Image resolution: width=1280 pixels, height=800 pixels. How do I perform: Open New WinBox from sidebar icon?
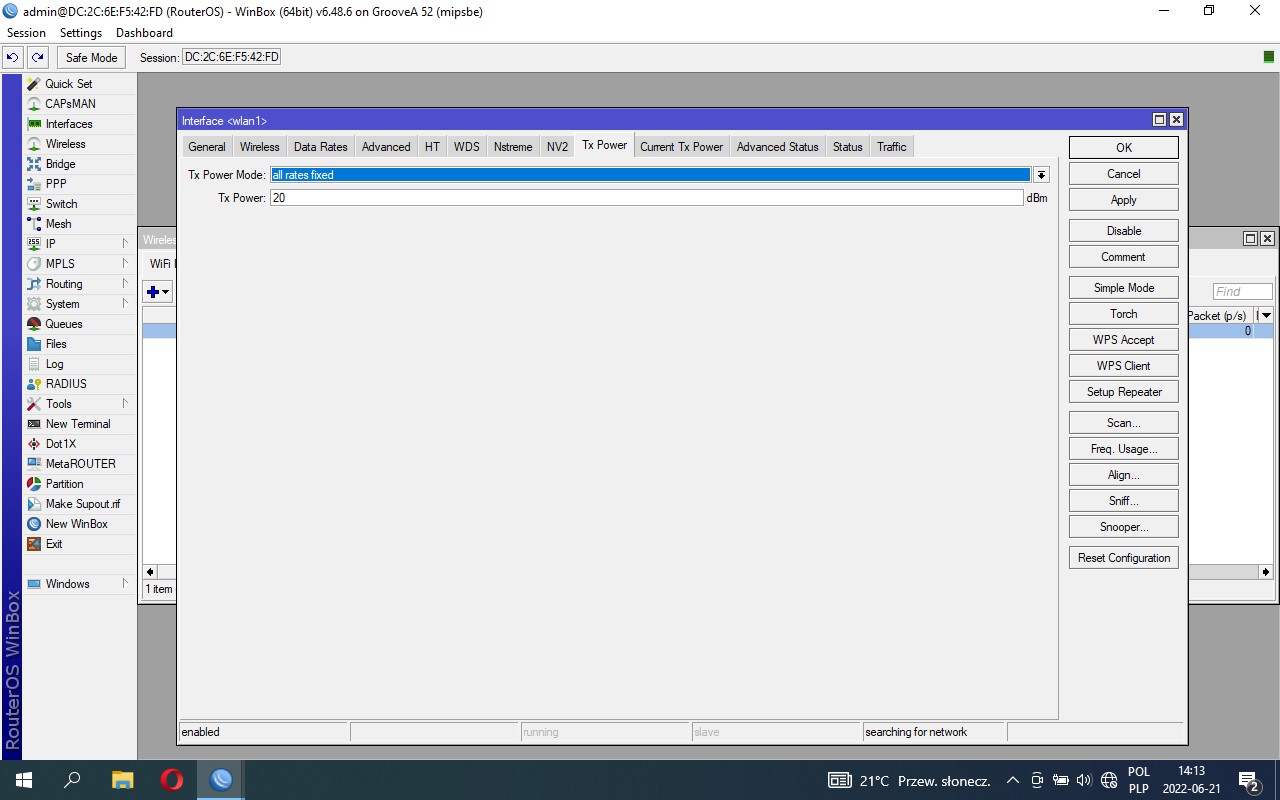pyautogui.click(x=34, y=524)
